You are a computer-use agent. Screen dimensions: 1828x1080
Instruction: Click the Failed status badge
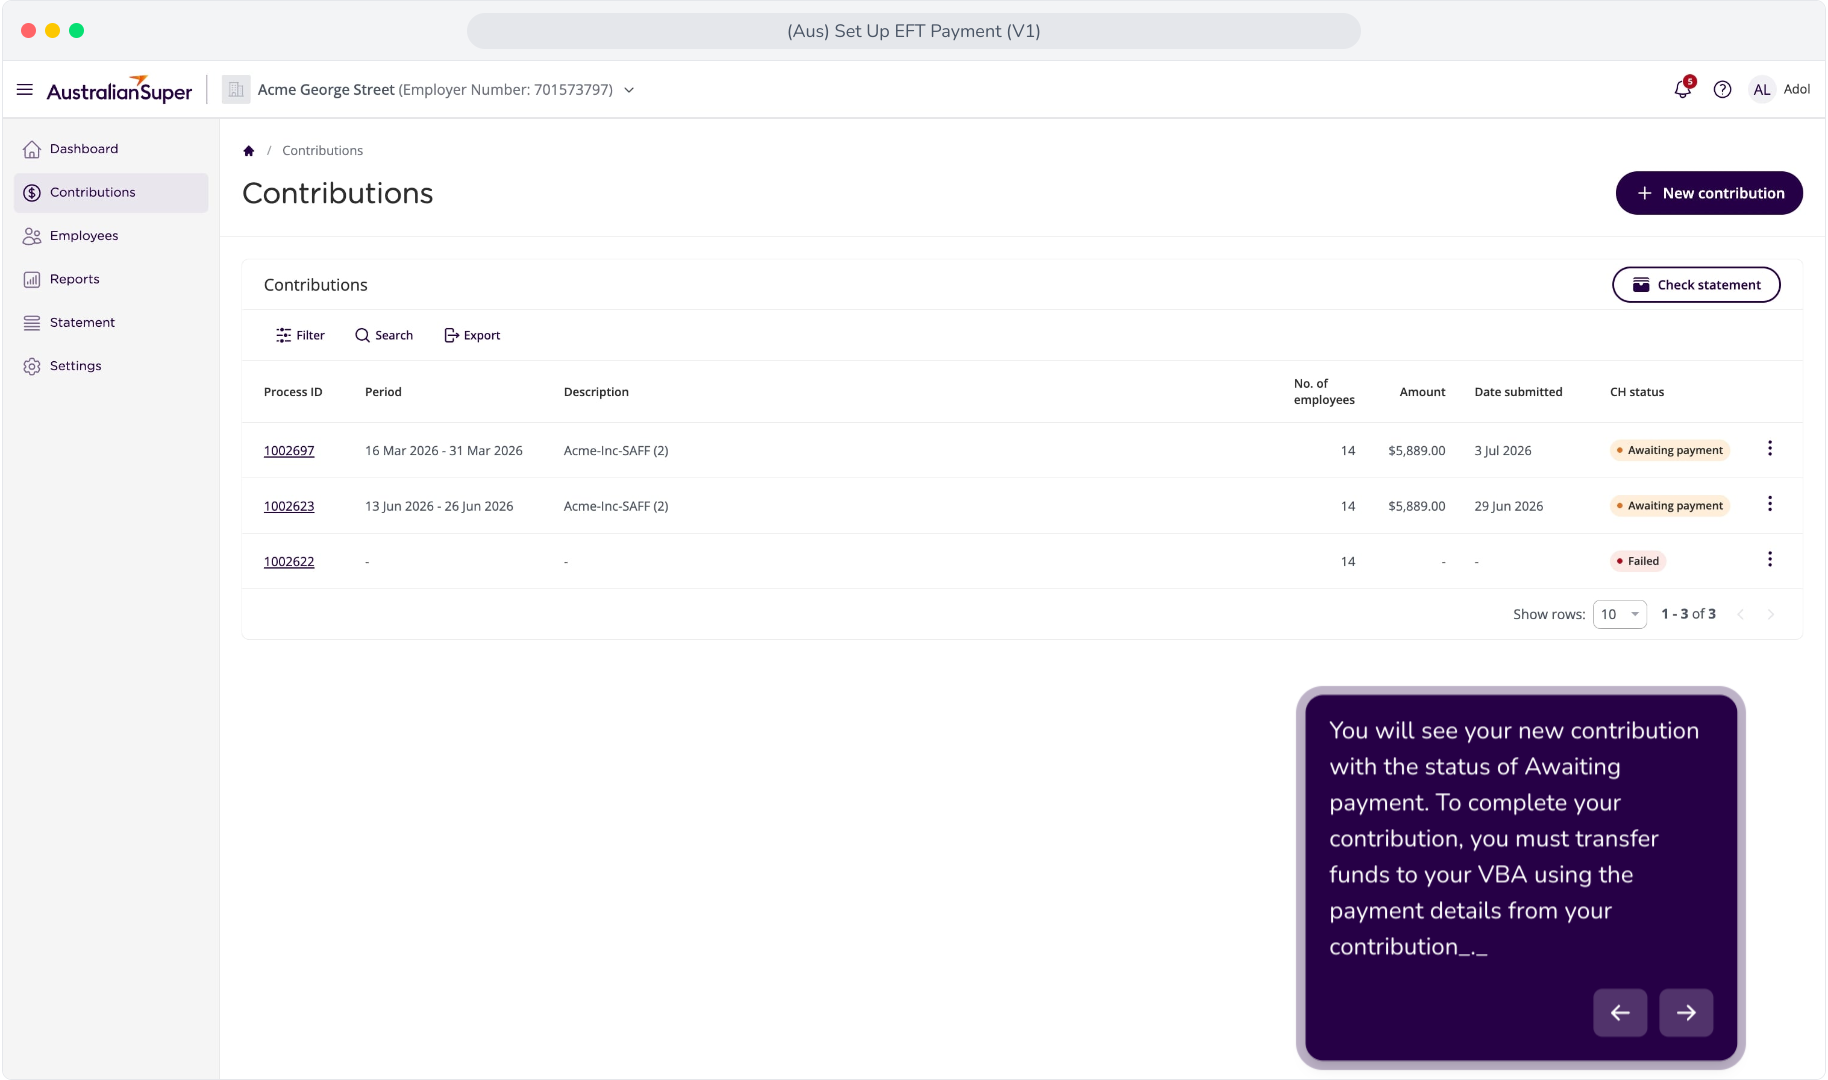coord(1638,561)
